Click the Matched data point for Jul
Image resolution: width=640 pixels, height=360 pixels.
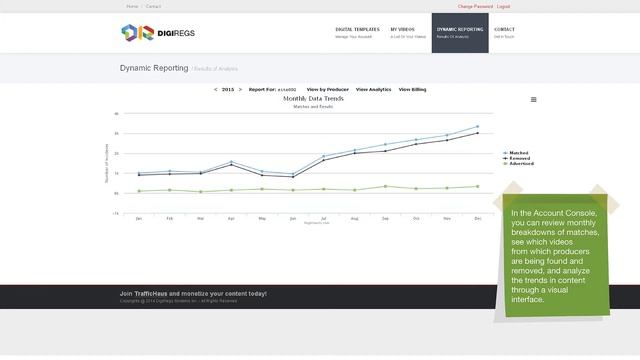[x=324, y=156]
